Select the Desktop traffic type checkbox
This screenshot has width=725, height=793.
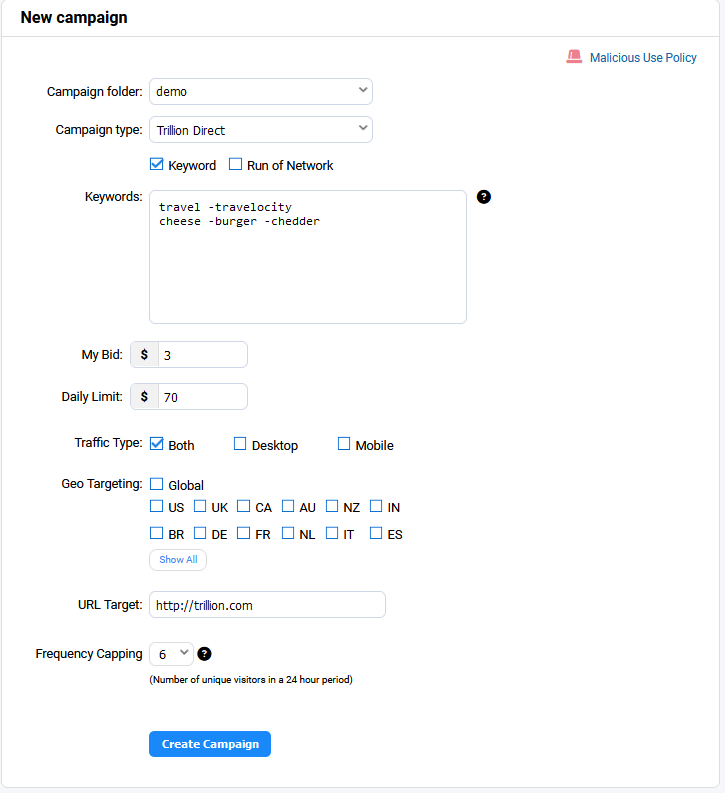pos(240,444)
